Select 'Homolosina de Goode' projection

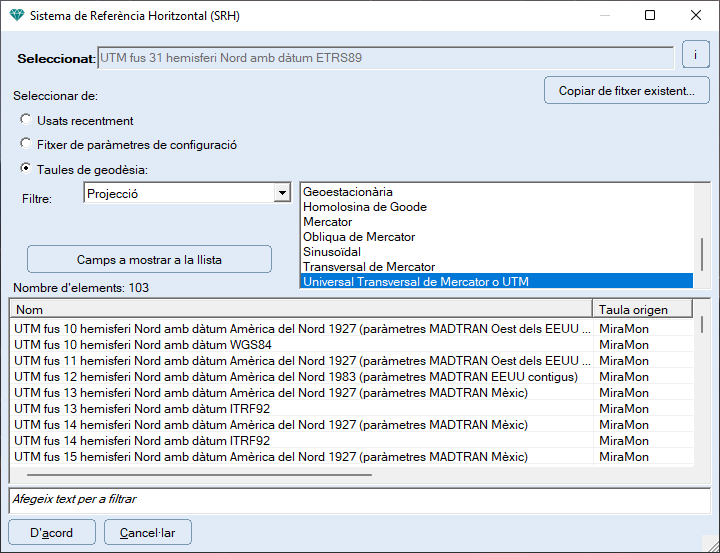[496, 207]
